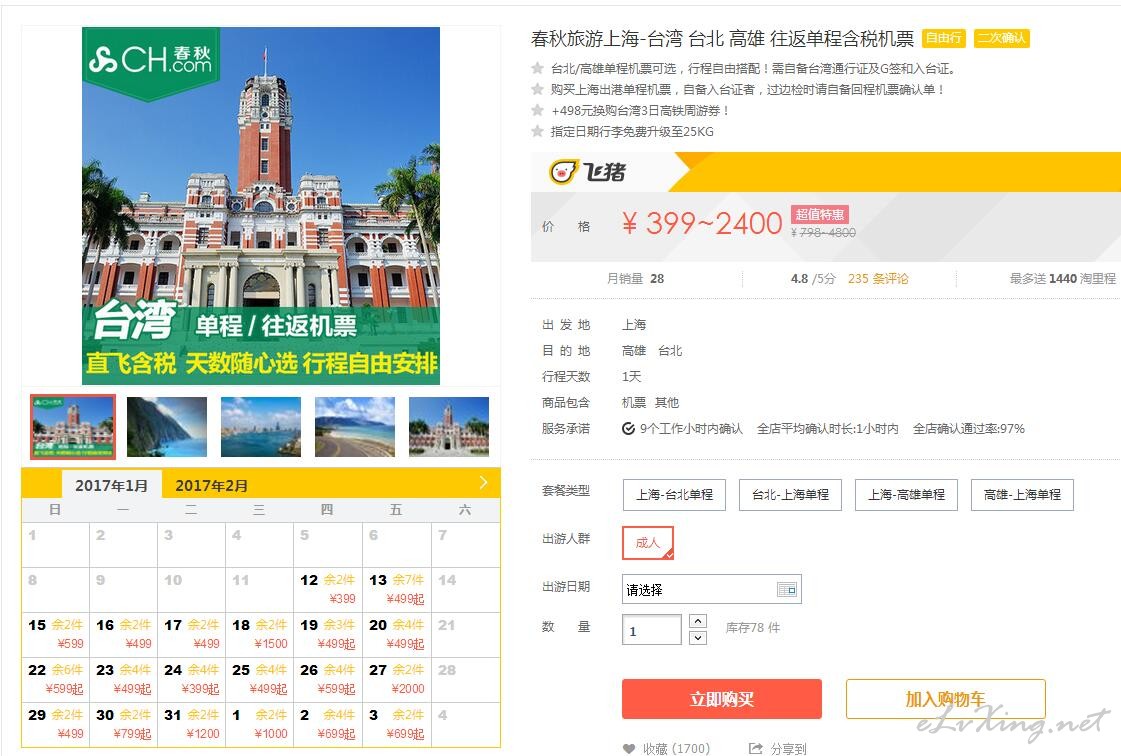Toggle the 成人 traveler type option

coord(648,543)
